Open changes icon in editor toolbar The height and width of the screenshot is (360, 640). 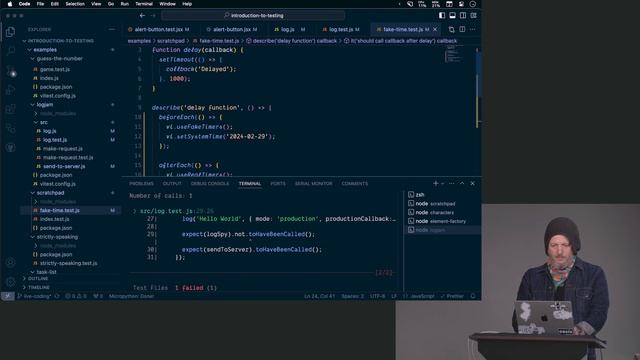tap(451, 29)
